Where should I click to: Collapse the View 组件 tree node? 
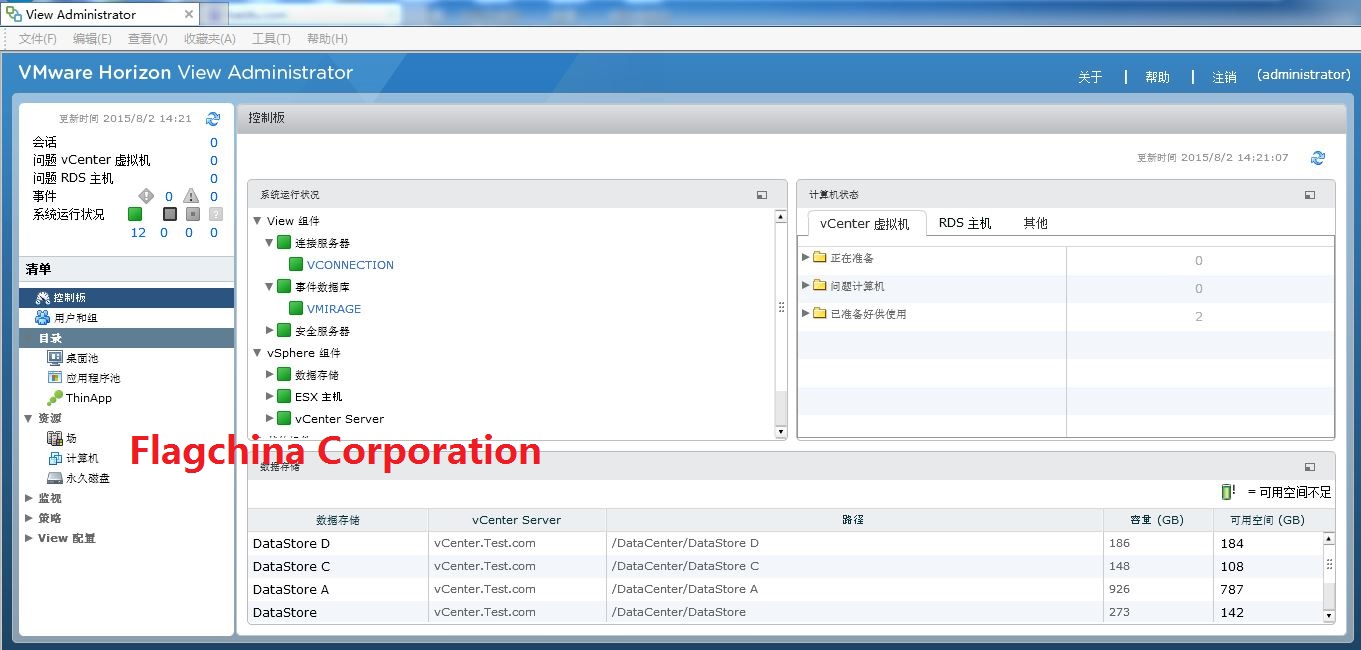point(258,221)
